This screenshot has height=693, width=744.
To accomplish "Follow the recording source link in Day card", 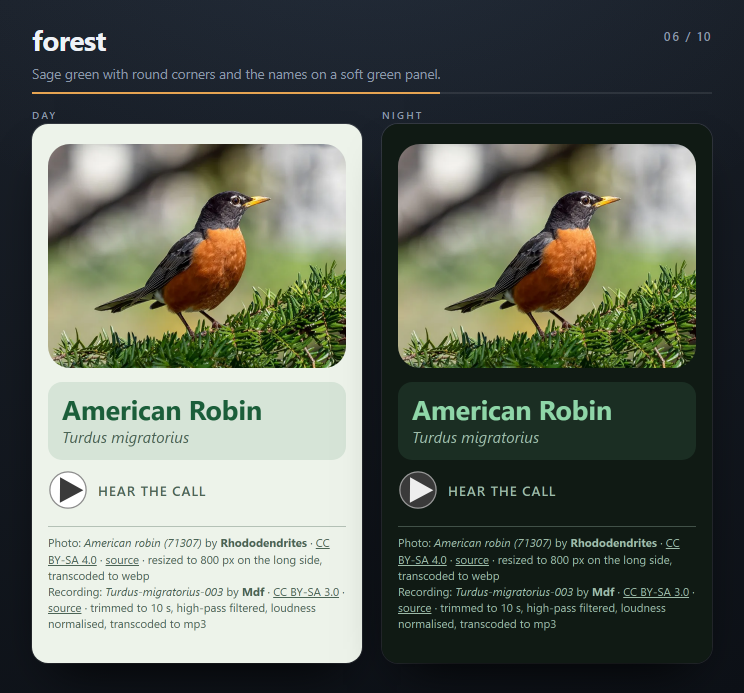I will click(x=65, y=608).
